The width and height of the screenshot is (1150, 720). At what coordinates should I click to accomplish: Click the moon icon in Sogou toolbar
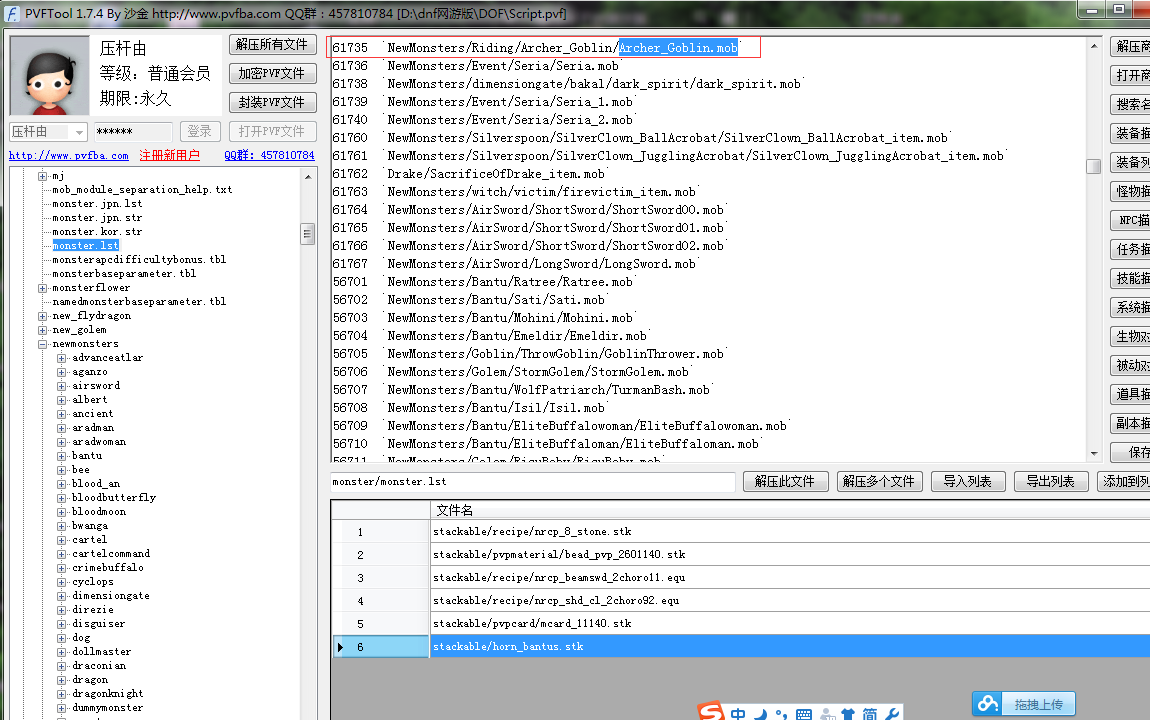760,714
